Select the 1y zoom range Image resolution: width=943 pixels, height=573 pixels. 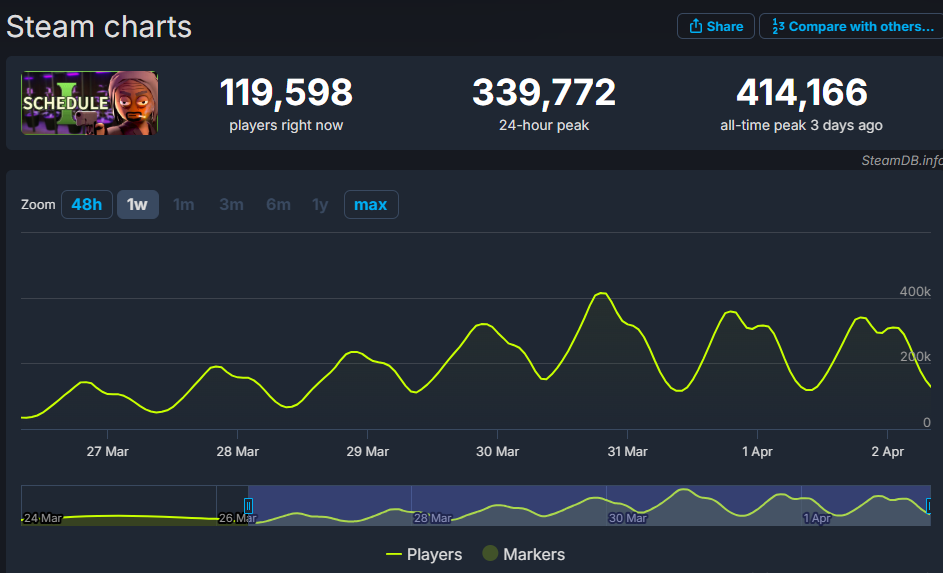[x=320, y=204]
